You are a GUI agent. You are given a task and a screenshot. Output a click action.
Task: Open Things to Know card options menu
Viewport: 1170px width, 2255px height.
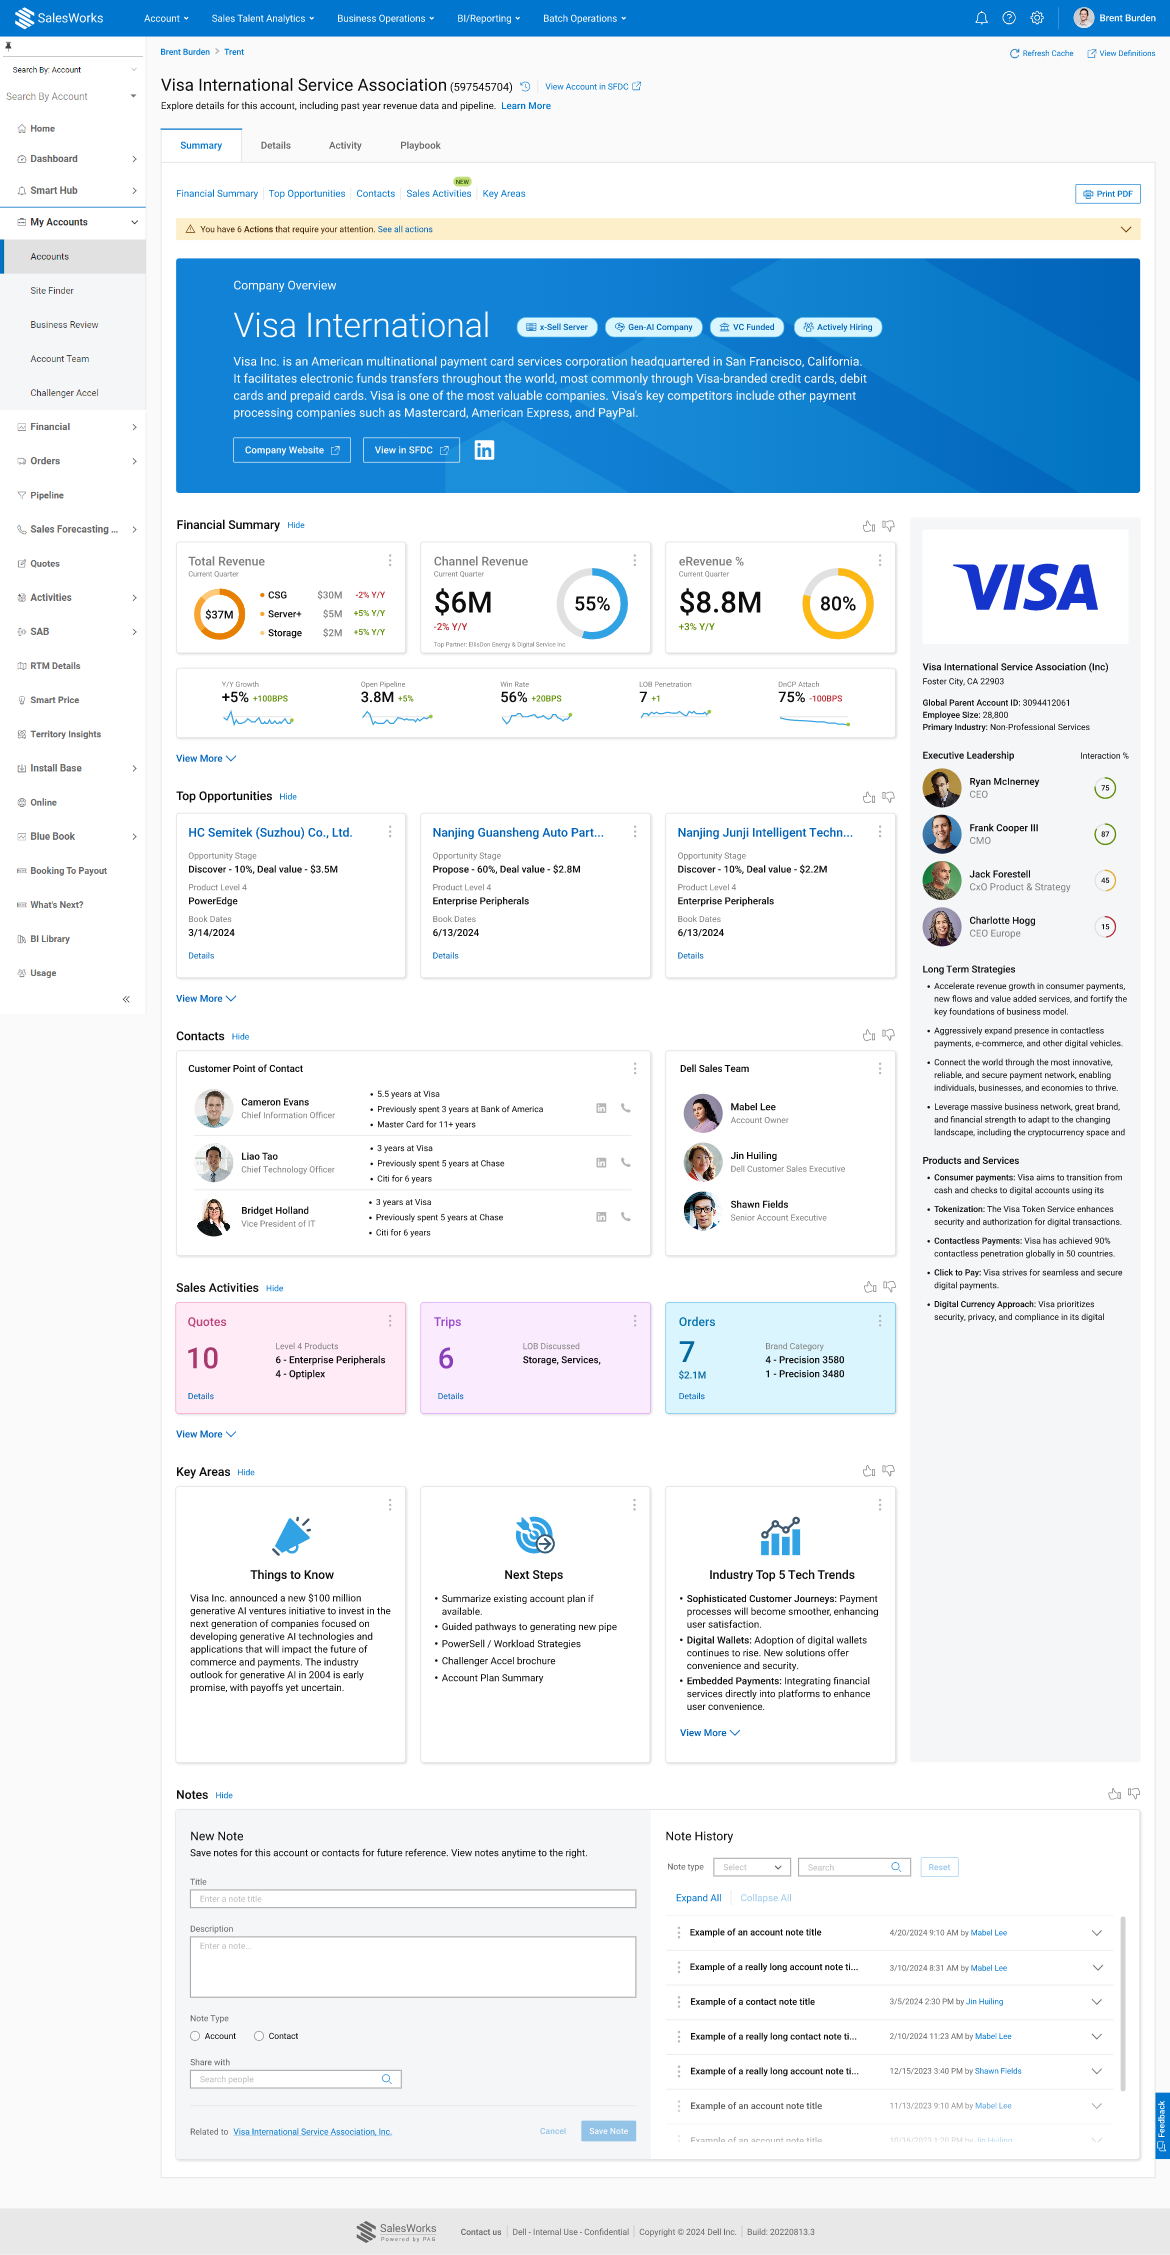(390, 1505)
